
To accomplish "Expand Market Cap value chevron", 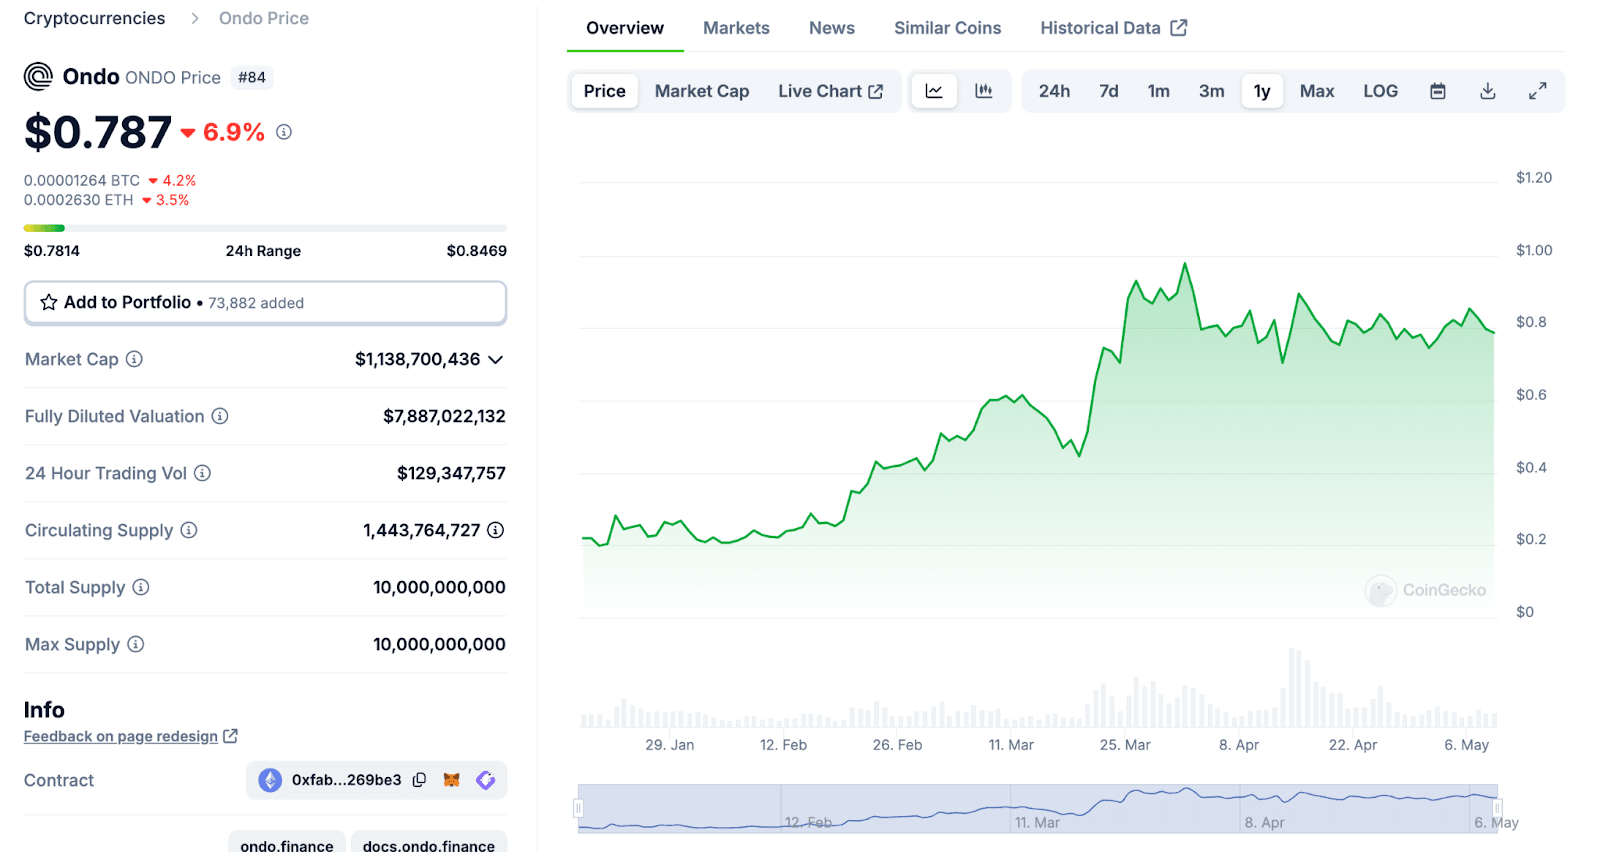I will coord(495,359).
